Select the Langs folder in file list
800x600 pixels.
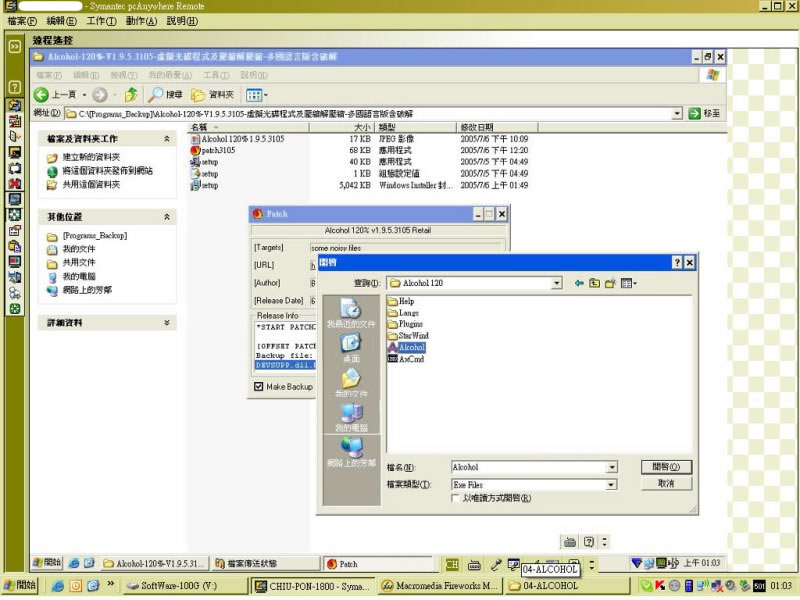tap(403, 313)
